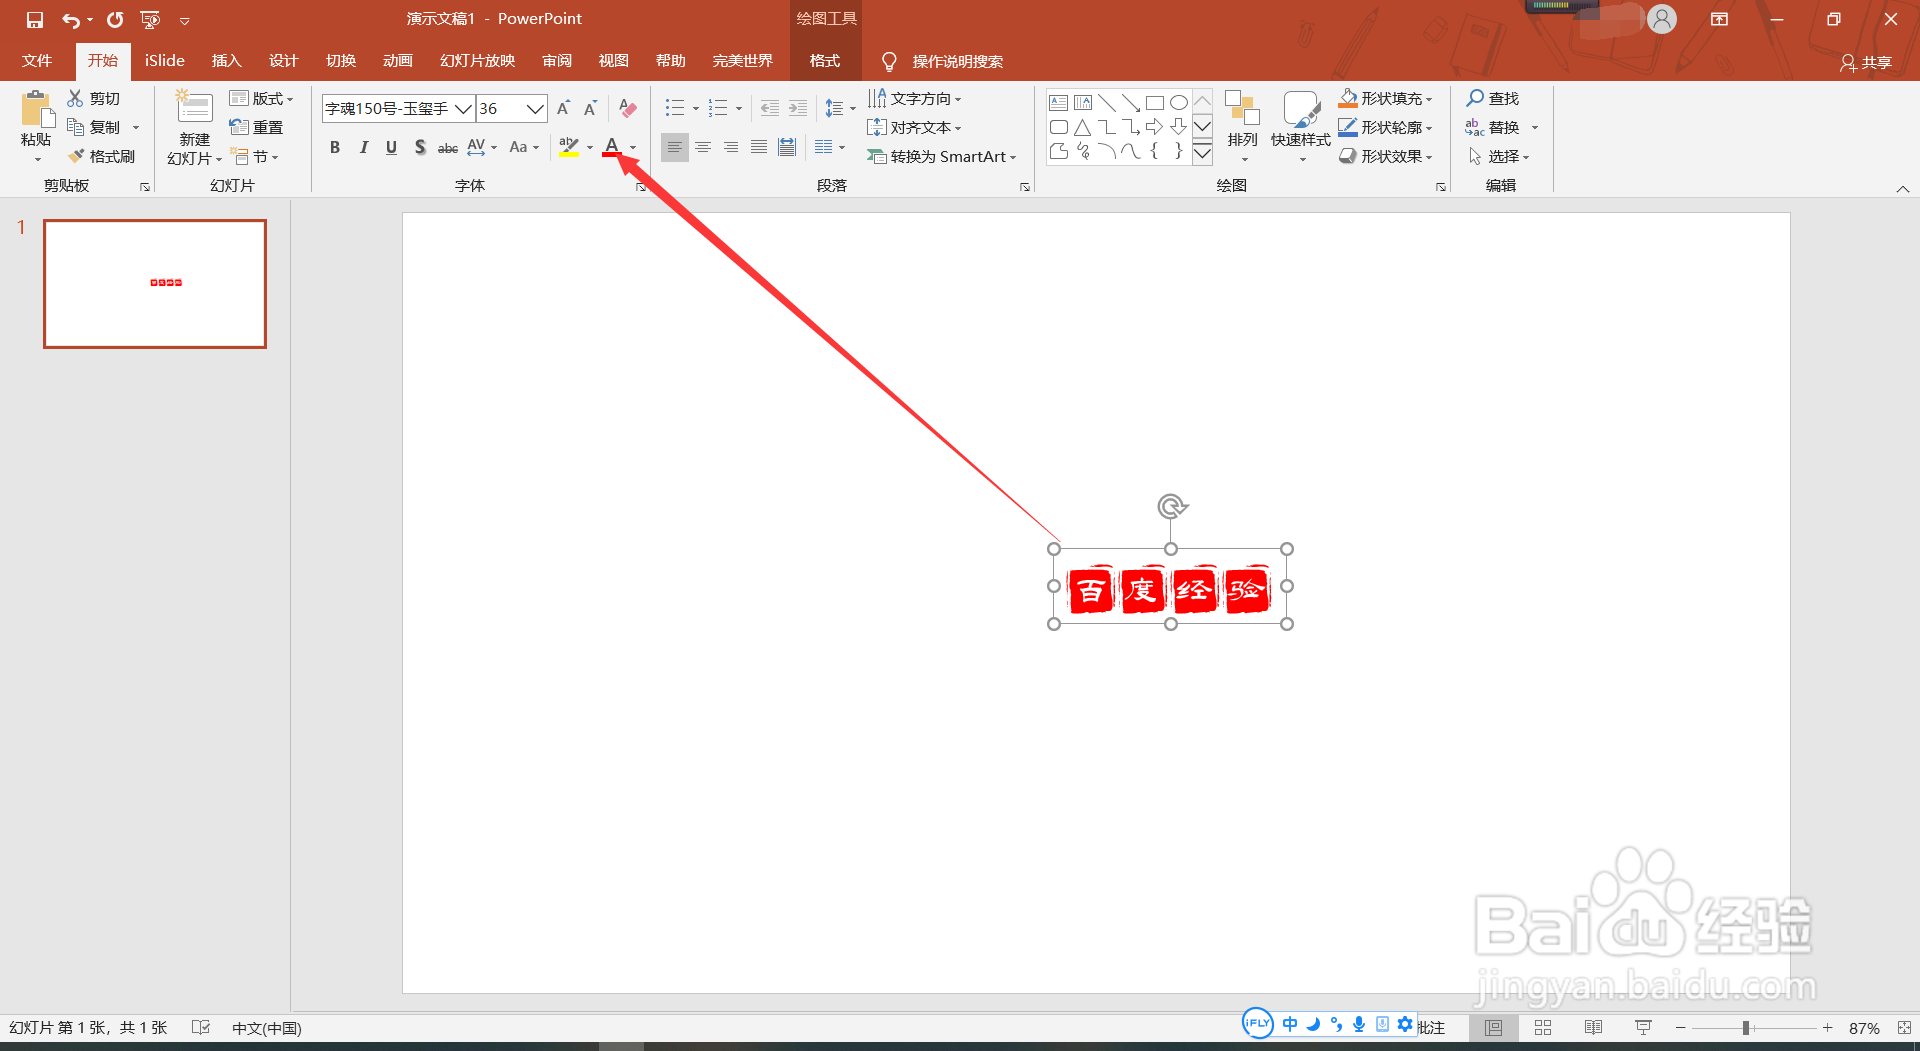Open the font color dropdown arrow
This screenshot has width=1920, height=1051.
[633, 148]
